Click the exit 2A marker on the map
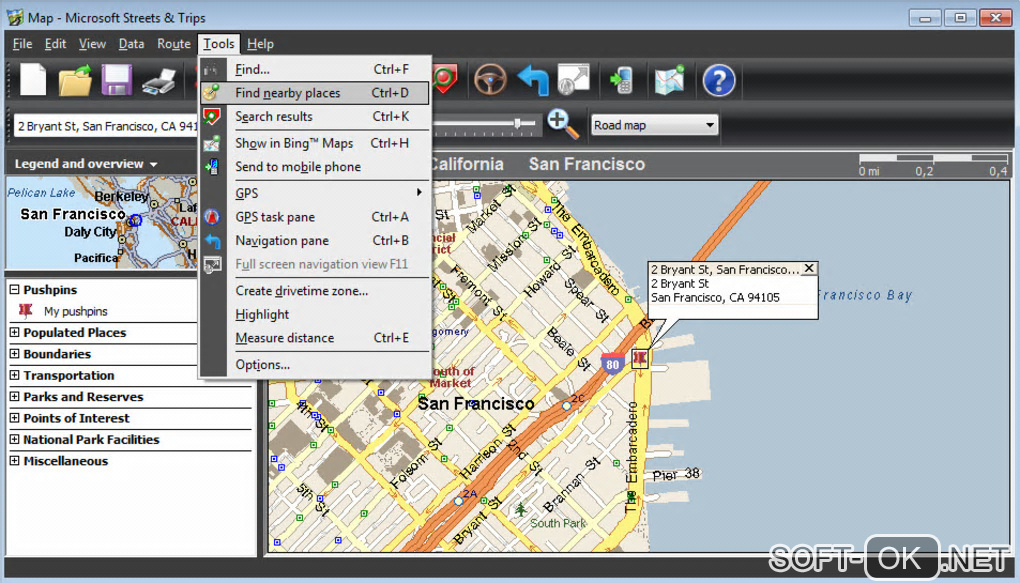Screen dimensions: 1020x583 pos(459,501)
